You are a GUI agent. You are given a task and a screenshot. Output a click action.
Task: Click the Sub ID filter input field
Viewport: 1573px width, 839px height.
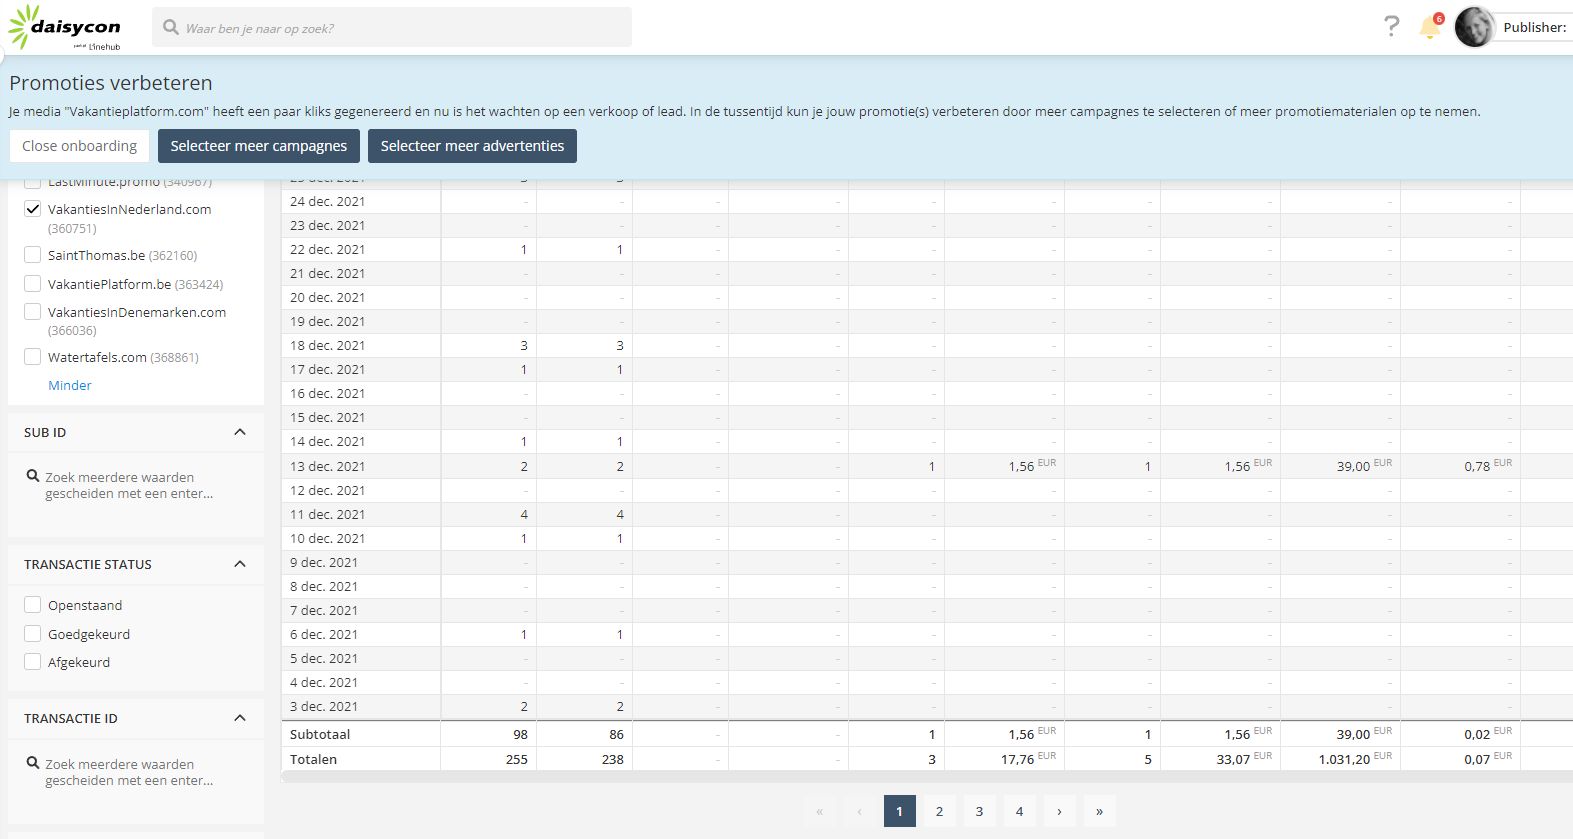tap(136, 485)
